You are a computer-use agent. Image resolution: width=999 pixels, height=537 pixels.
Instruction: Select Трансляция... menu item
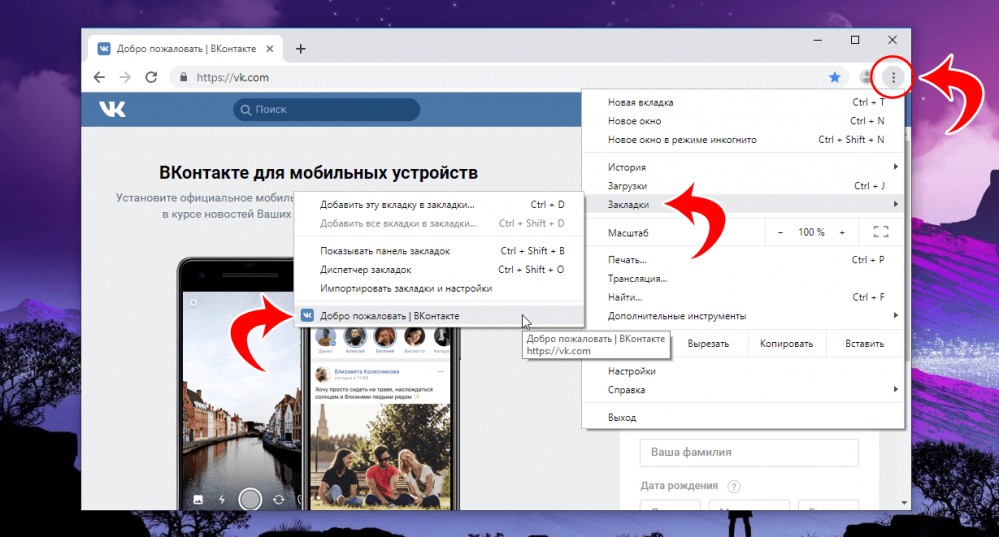[x=743, y=278]
